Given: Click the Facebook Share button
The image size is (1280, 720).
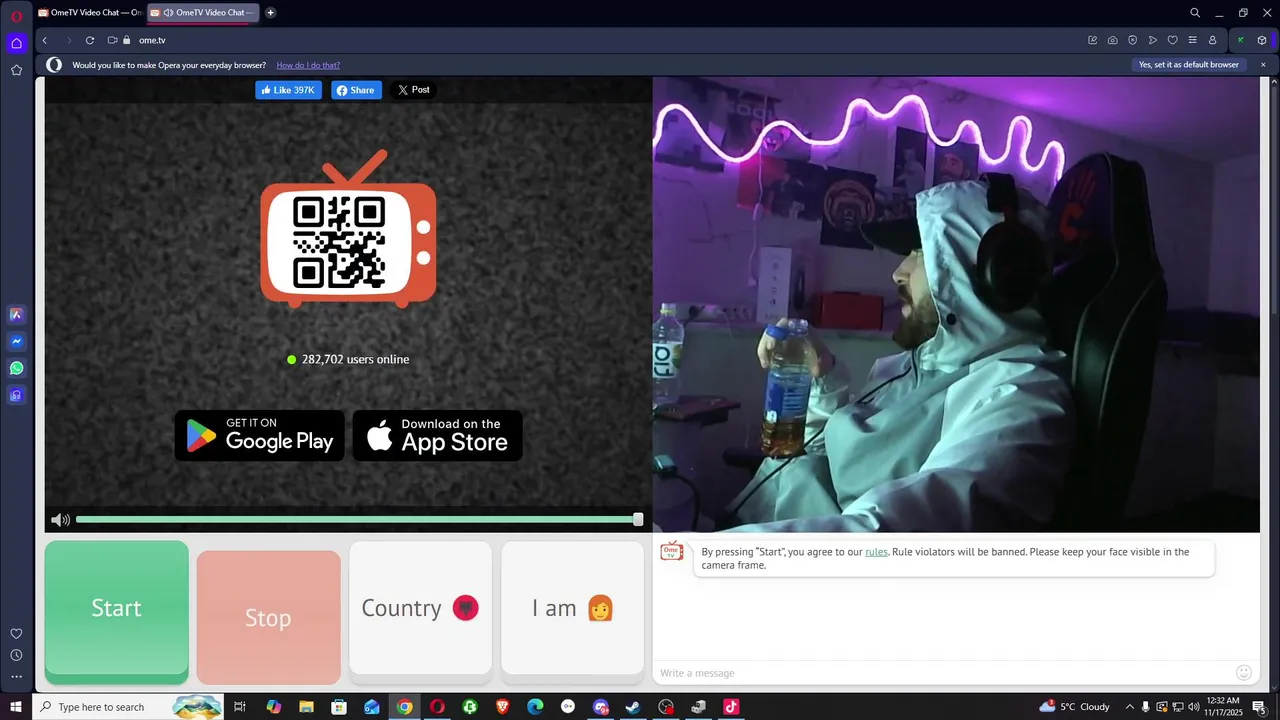Looking at the screenshot, I should click(x=356, y=90).
